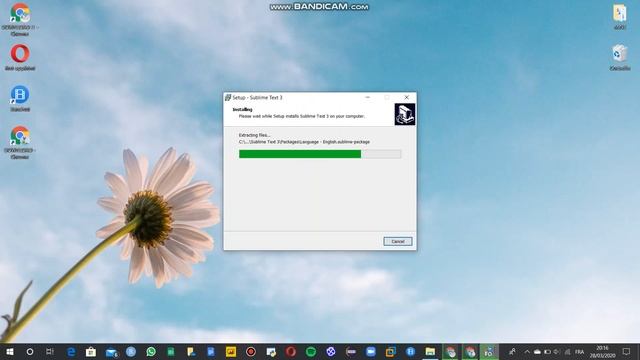Open Cortana search circle on taskbar
Image resolution: width=640 pixels, height=360 pixels.
pos(30,351)
